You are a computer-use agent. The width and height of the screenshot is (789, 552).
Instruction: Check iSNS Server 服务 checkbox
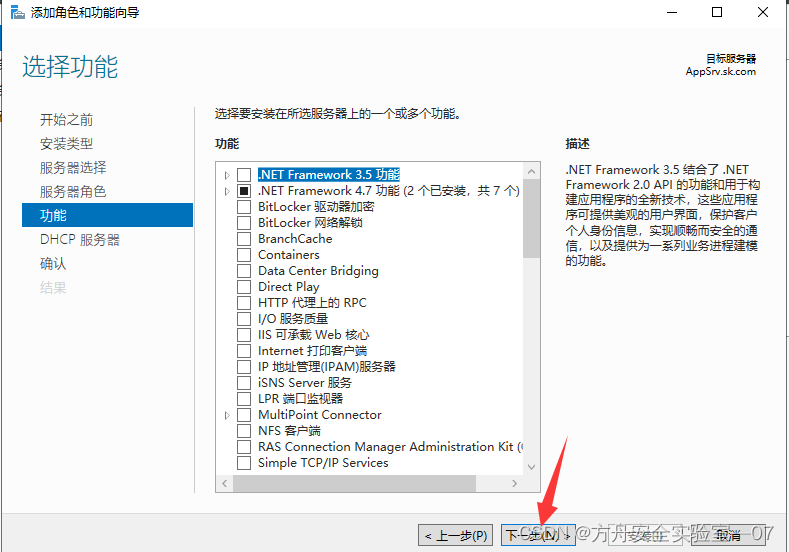[x=244, y=383]
